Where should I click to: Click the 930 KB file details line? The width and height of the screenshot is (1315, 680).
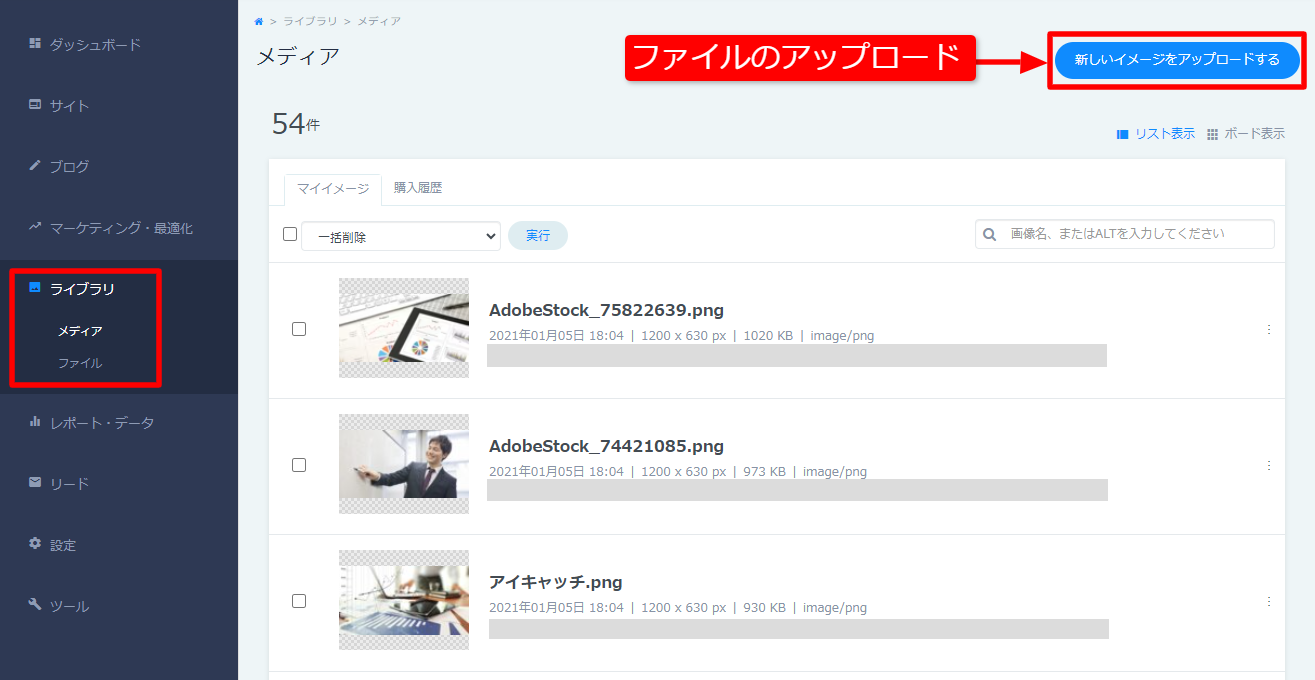click(x=678, y=608)
